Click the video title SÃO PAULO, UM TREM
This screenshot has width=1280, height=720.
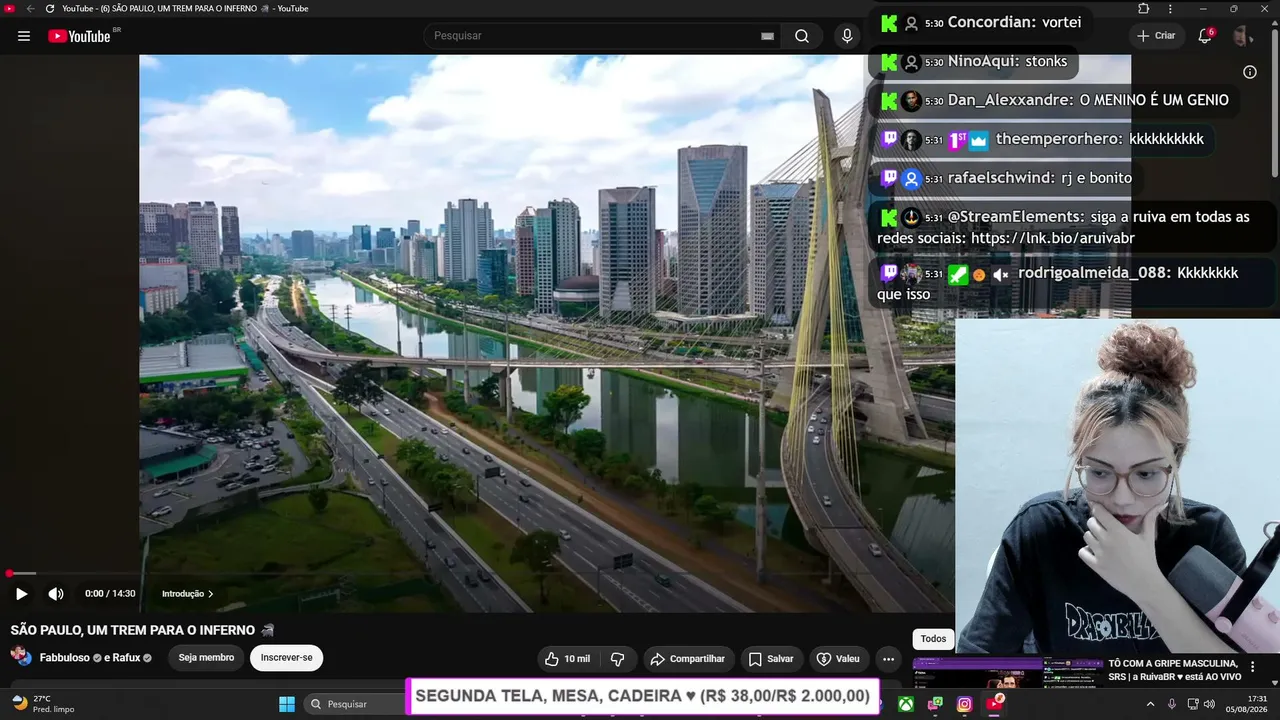coord(142,630)
